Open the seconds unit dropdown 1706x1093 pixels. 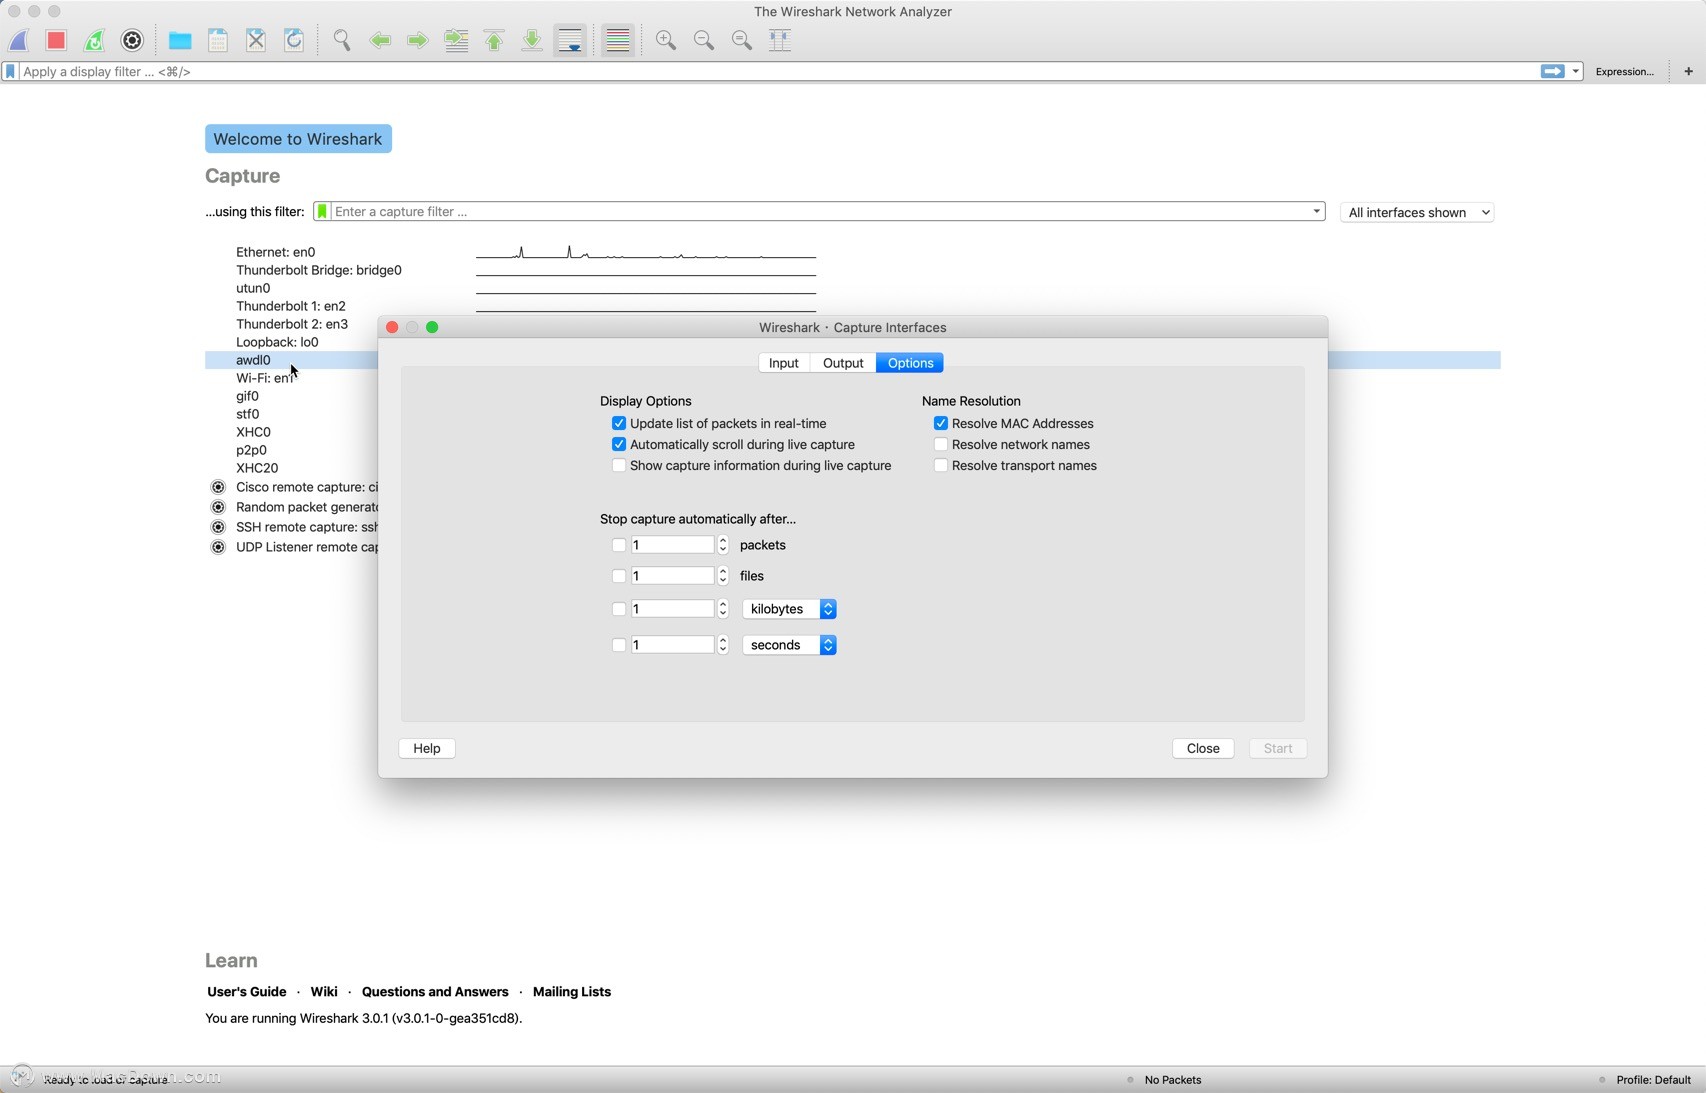790,645
